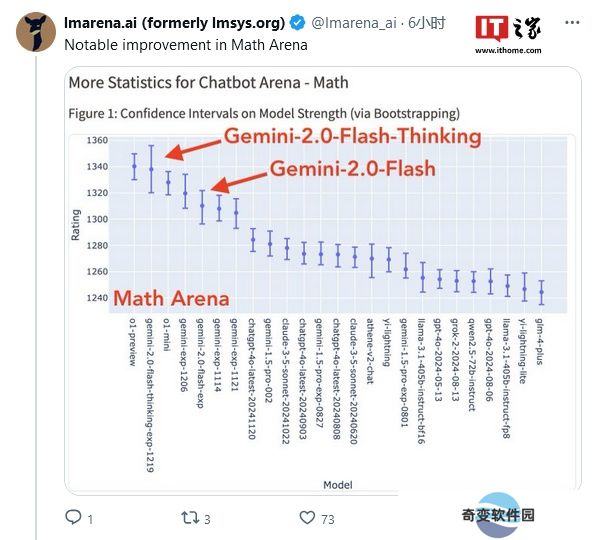
Task: Click the 6小时 post timestamp
Action: [x=426, y=23]
